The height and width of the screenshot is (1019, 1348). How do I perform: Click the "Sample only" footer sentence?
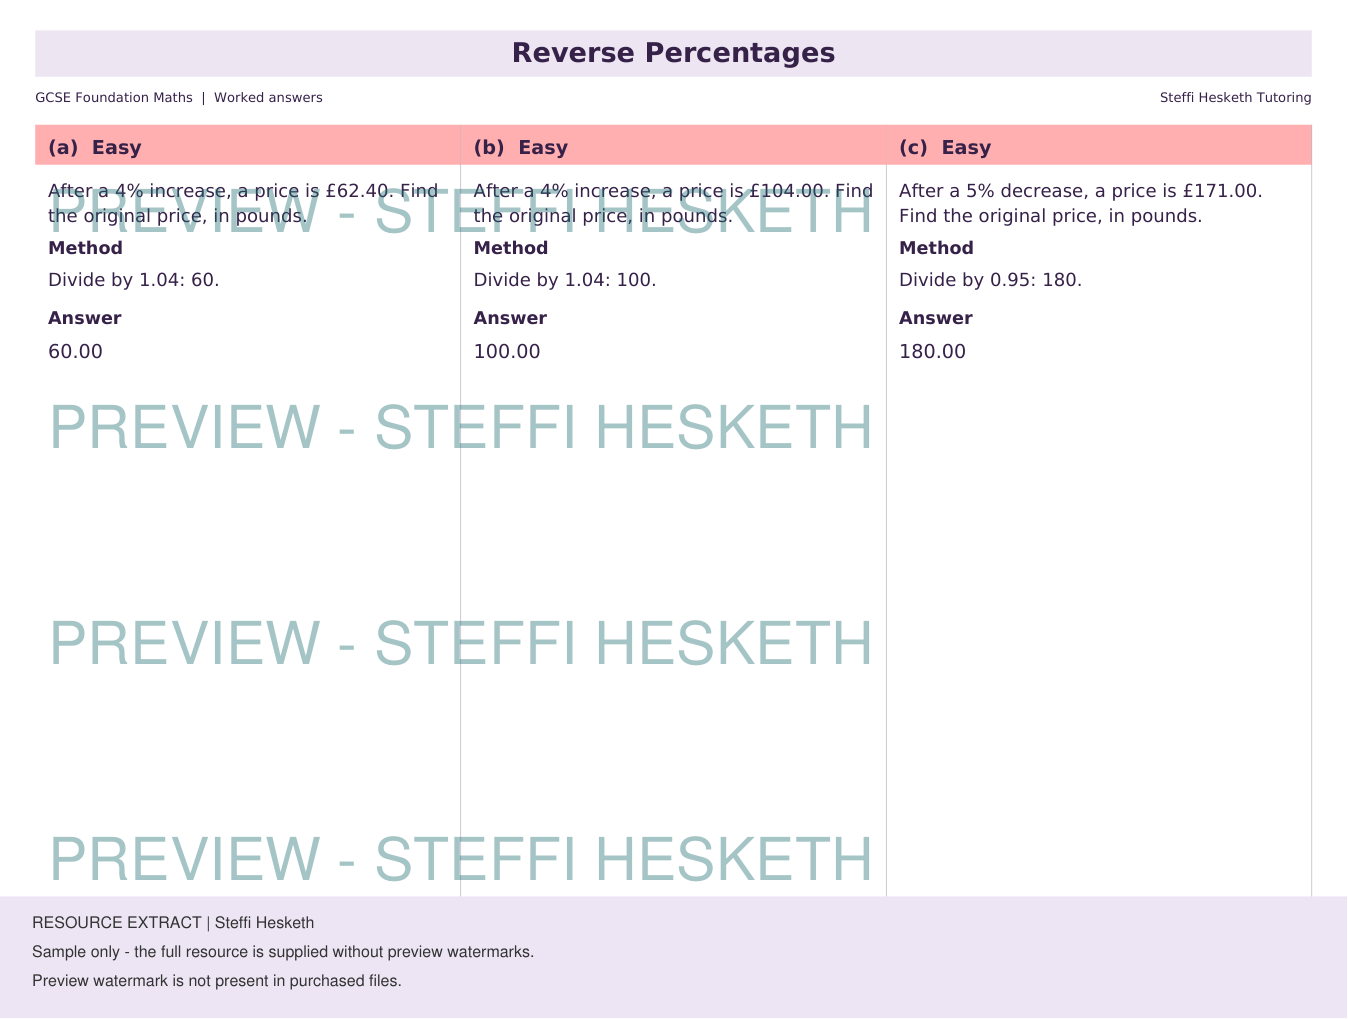pos(283,952)
